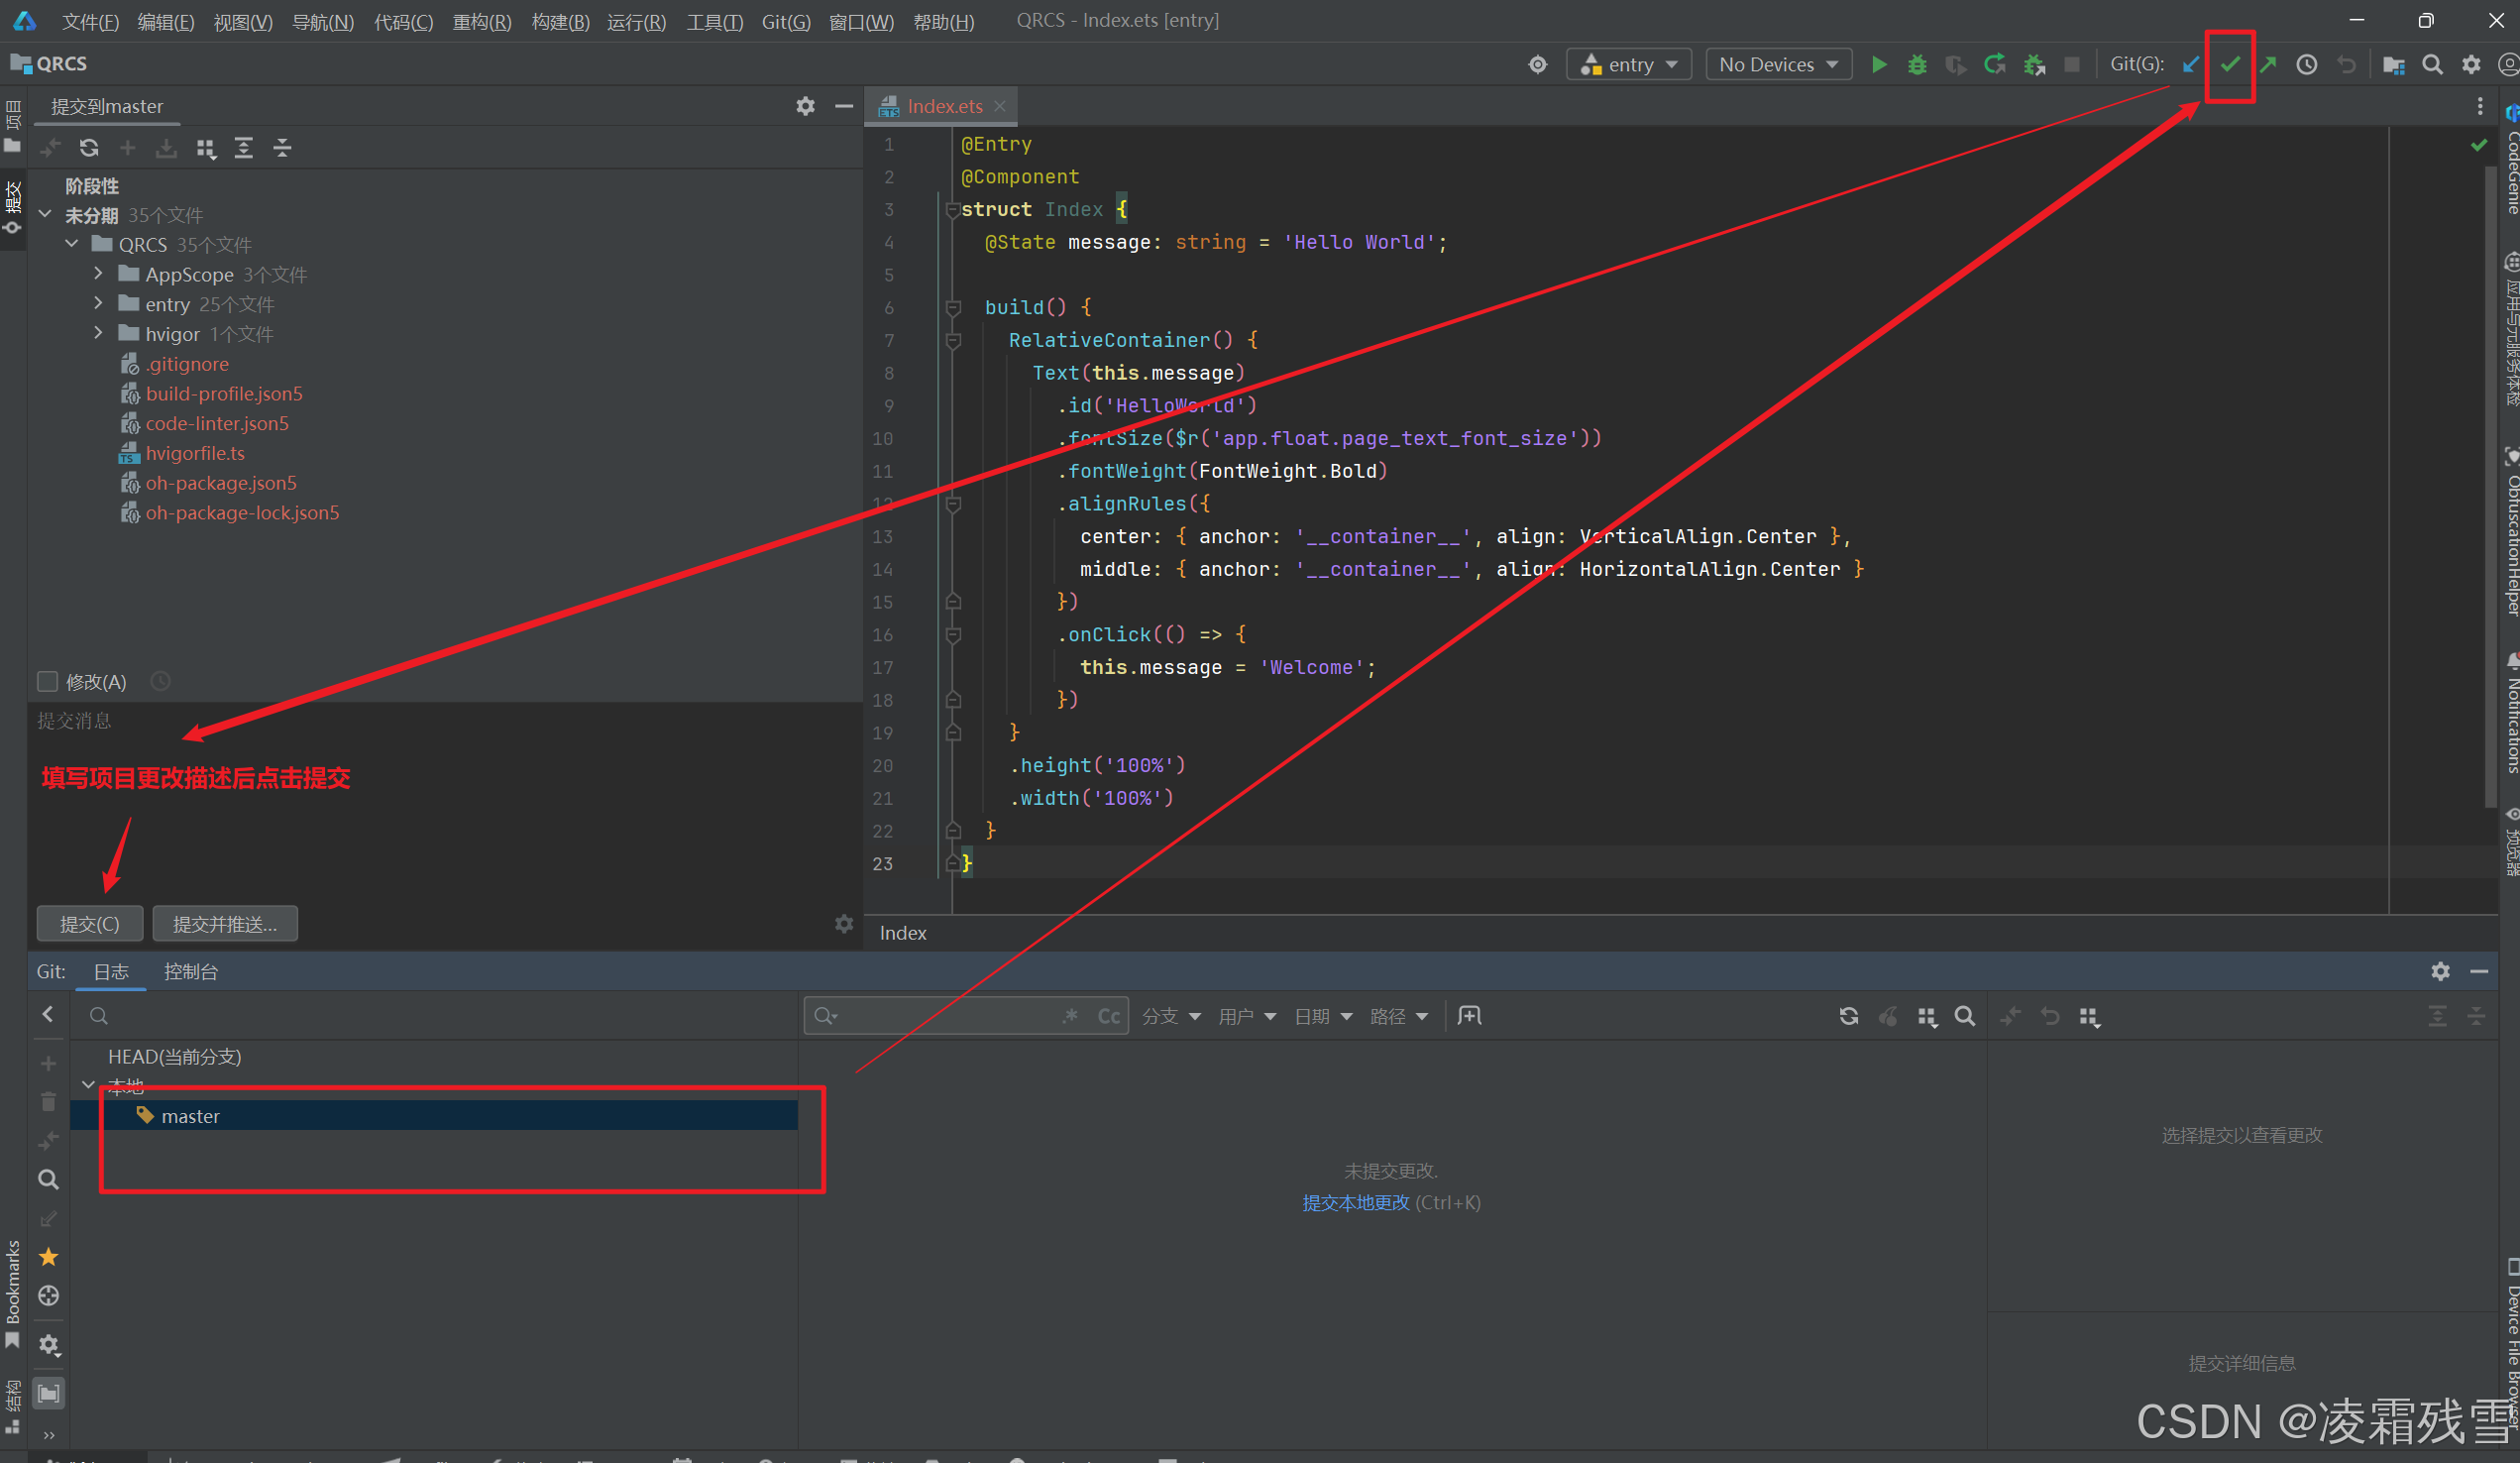Toggle the 修改(A) amend checkbox
The height and width of the screenshot is (1463, 2520).
(47, 682)
